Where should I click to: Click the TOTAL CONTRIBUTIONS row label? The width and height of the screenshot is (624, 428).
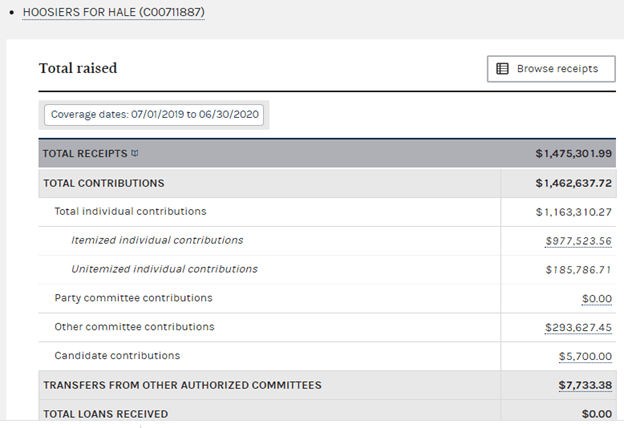pyautogui.click(x=104, y=184)
